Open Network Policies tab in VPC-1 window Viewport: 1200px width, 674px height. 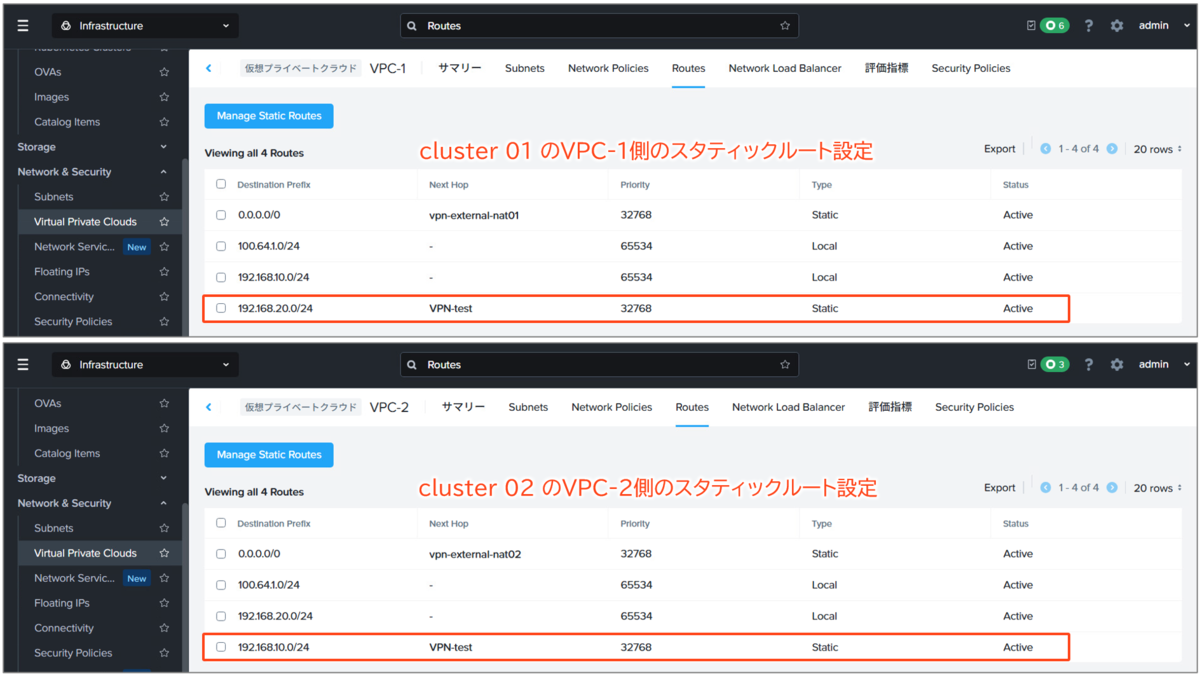pos(608,68)
